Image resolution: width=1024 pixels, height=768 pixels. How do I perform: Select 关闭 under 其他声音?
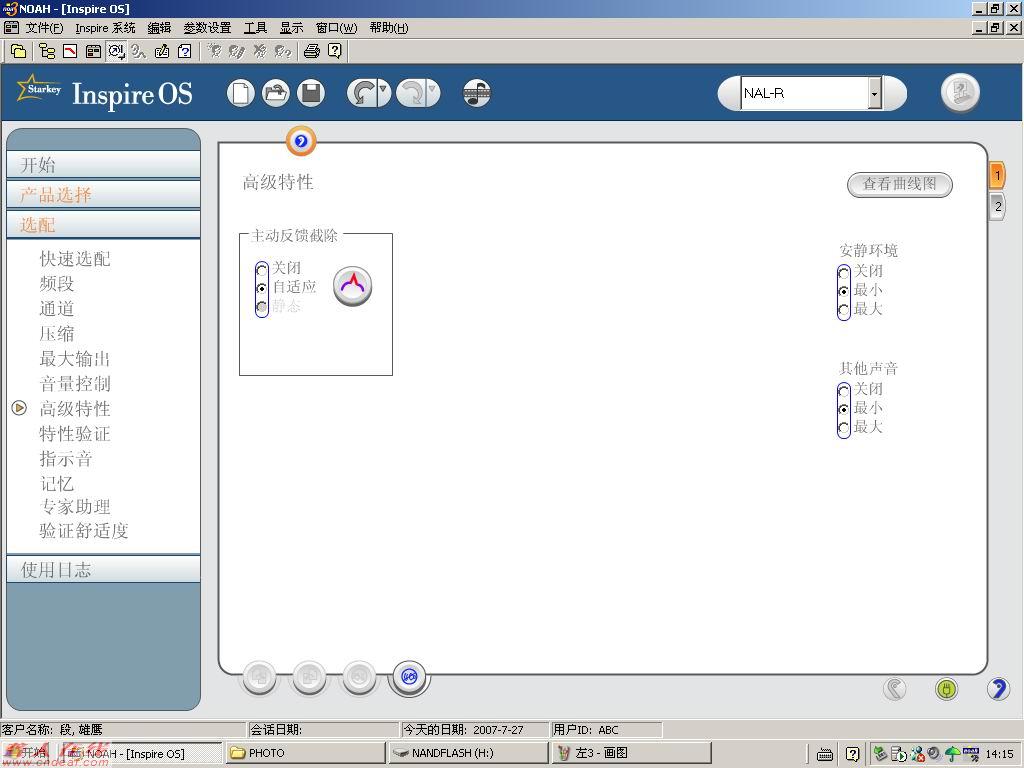pyautogui.click(x=844, y=391)
